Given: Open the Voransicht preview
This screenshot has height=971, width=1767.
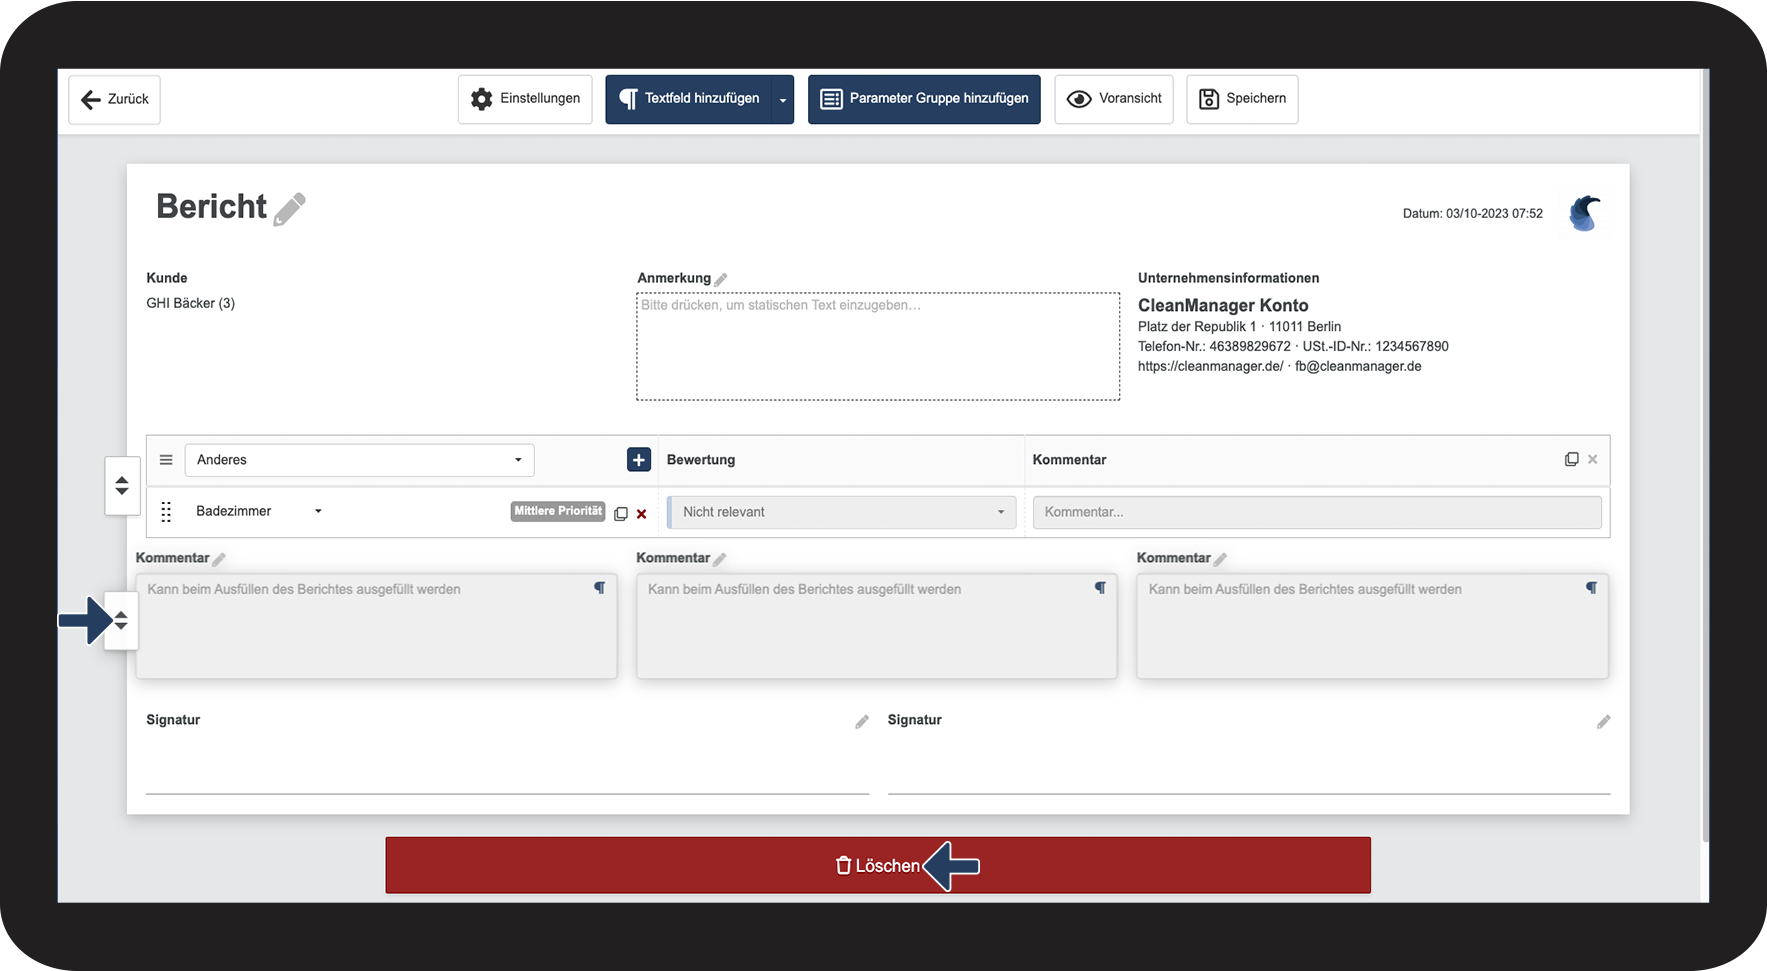Looking at the screenshot, I should click(x=1114, y=99).
